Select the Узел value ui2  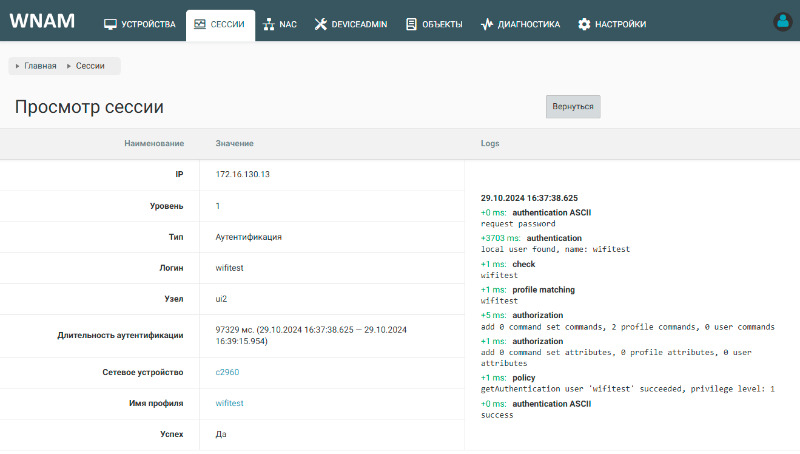[221, 298]
